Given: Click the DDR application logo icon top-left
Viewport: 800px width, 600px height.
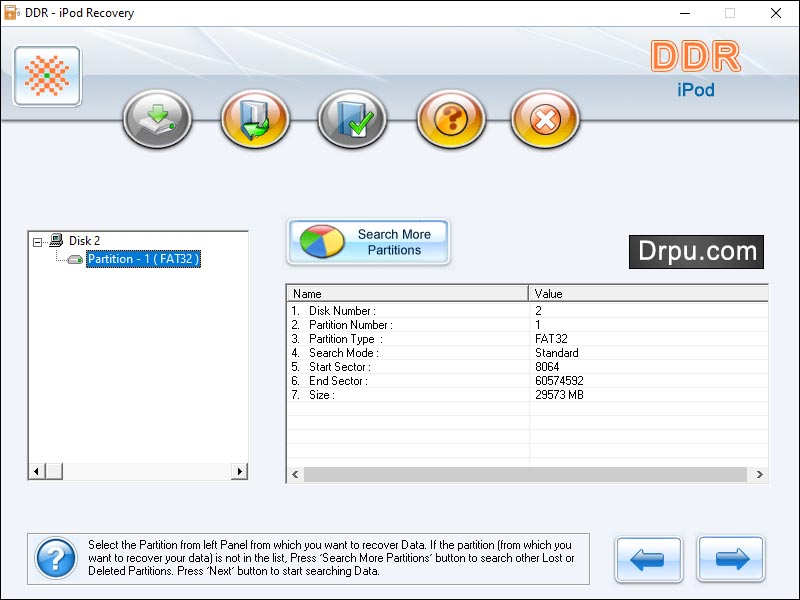Looking at the screenshot, I should (46, 75).
